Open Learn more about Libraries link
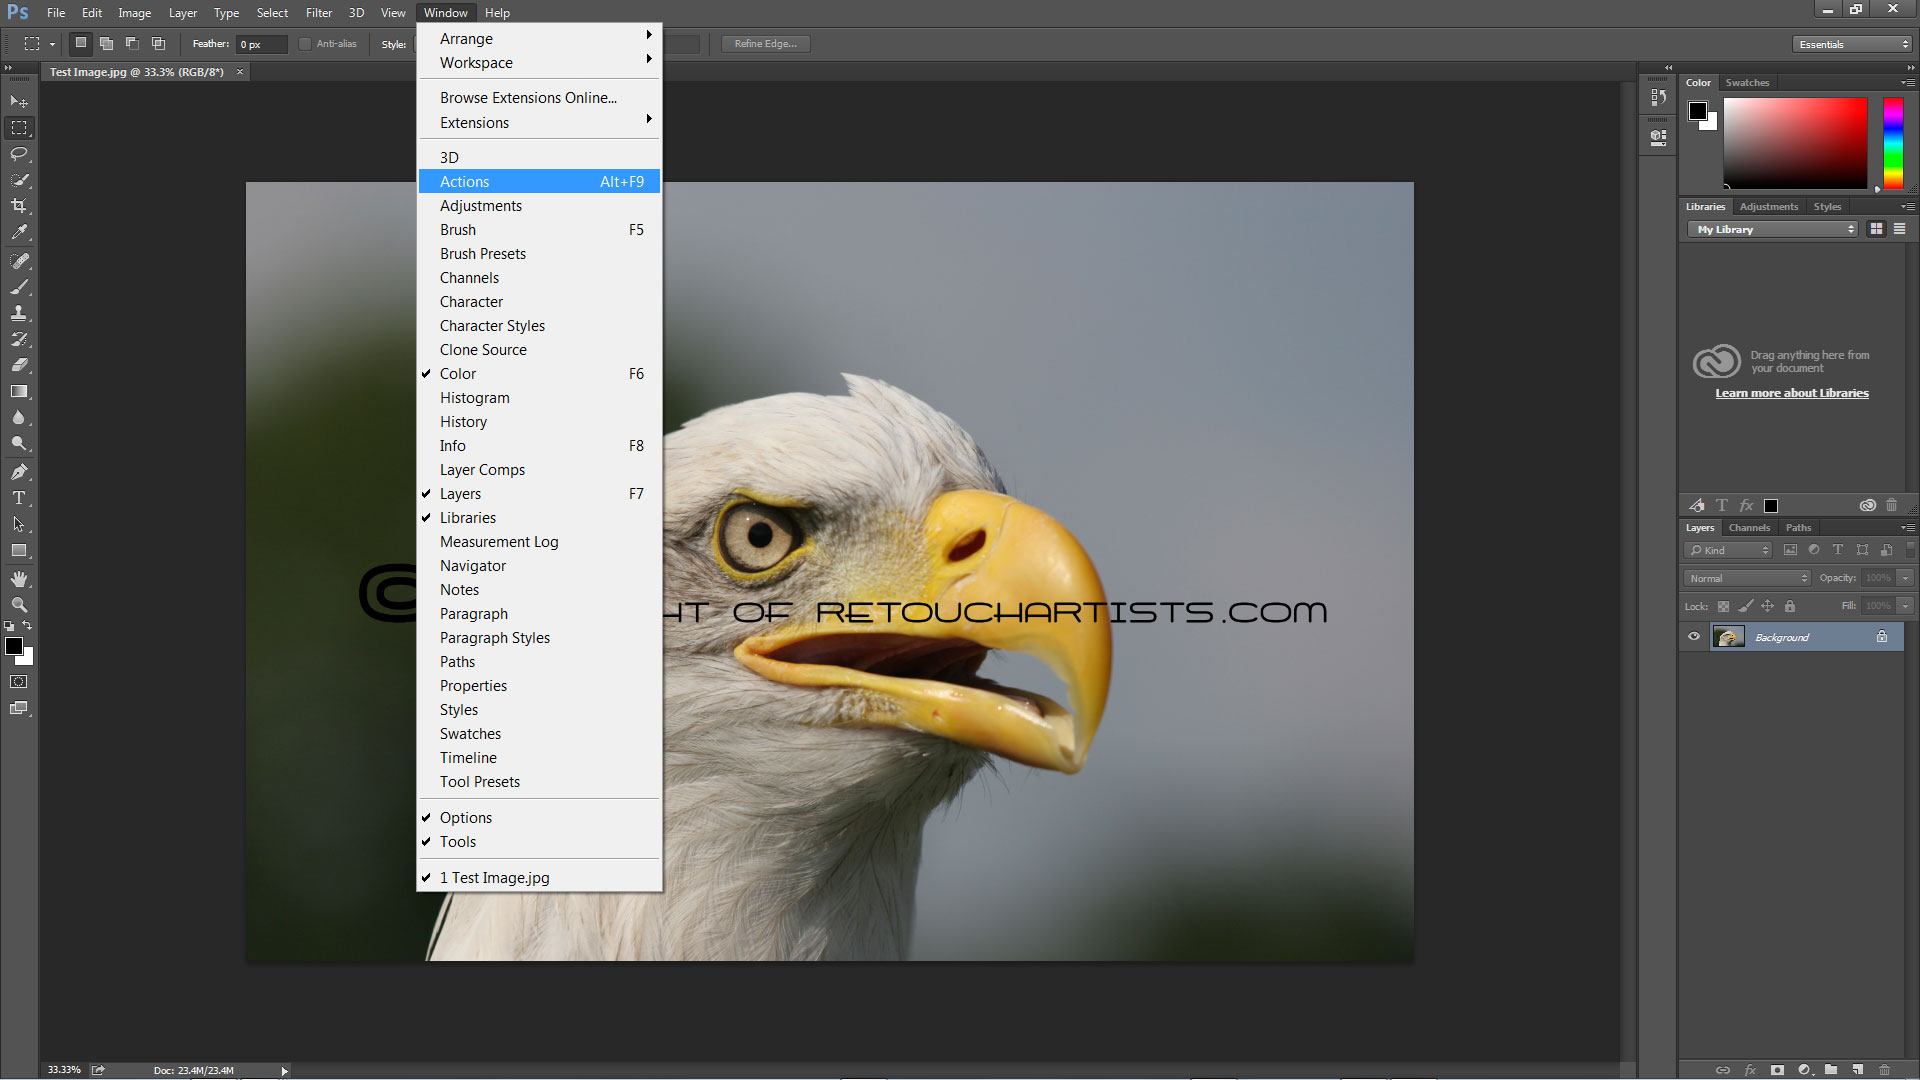Image resolution: width=1920 pixels, height=1080 pixels. [1792, 393]
